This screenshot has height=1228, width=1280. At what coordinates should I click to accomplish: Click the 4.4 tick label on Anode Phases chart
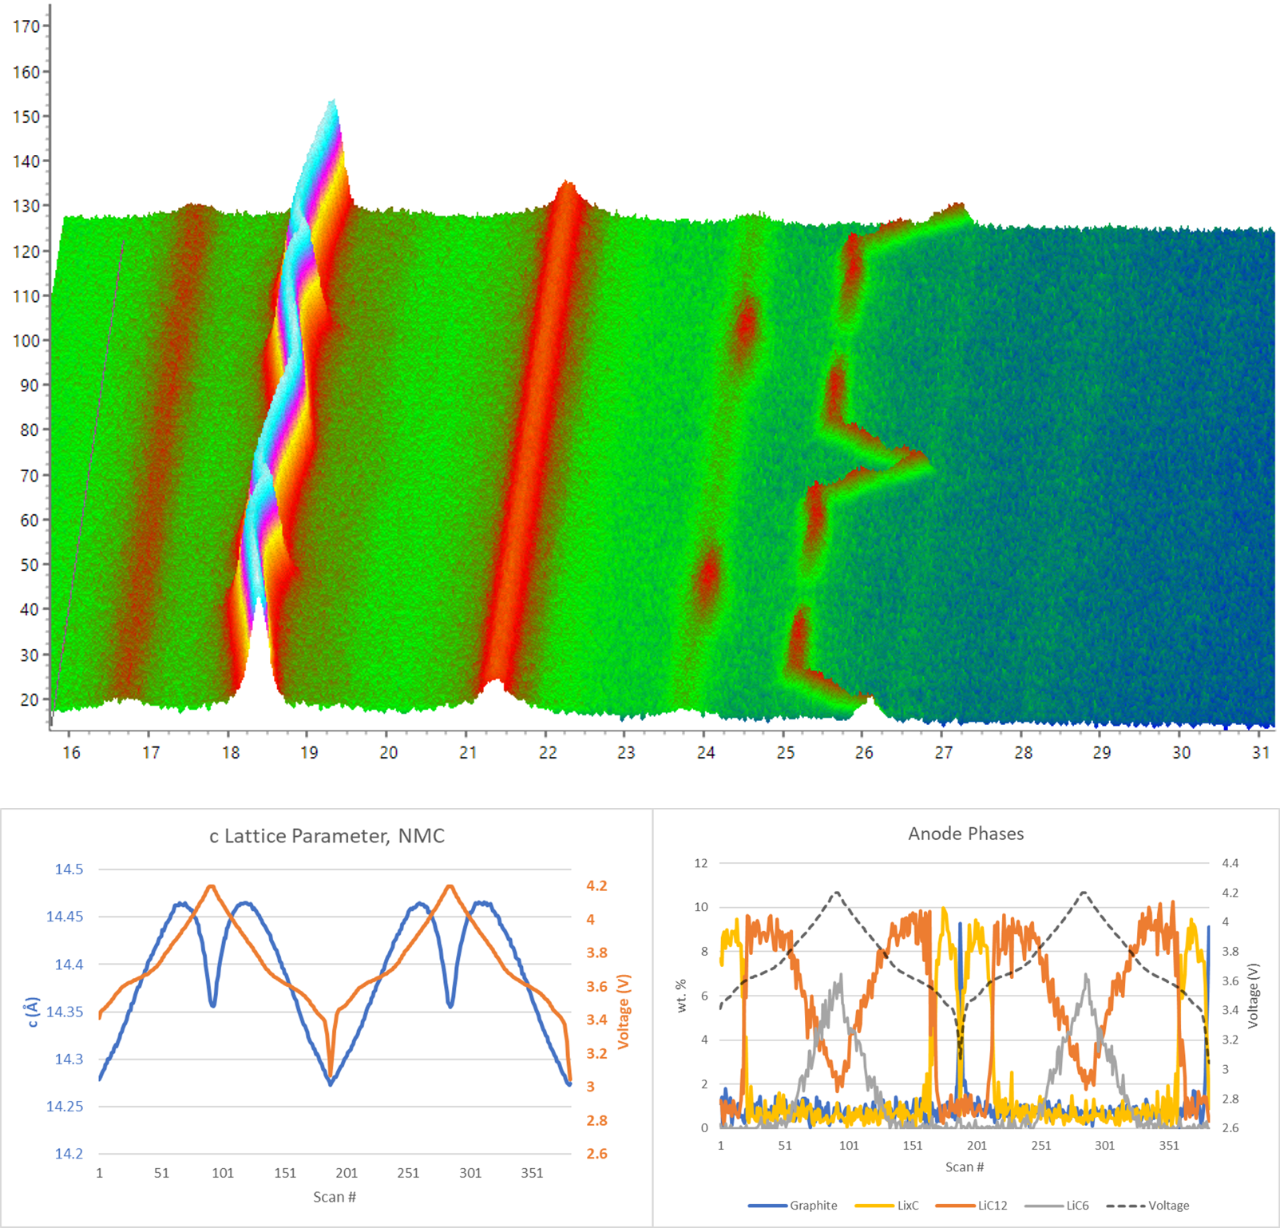tap(1229, 863)
